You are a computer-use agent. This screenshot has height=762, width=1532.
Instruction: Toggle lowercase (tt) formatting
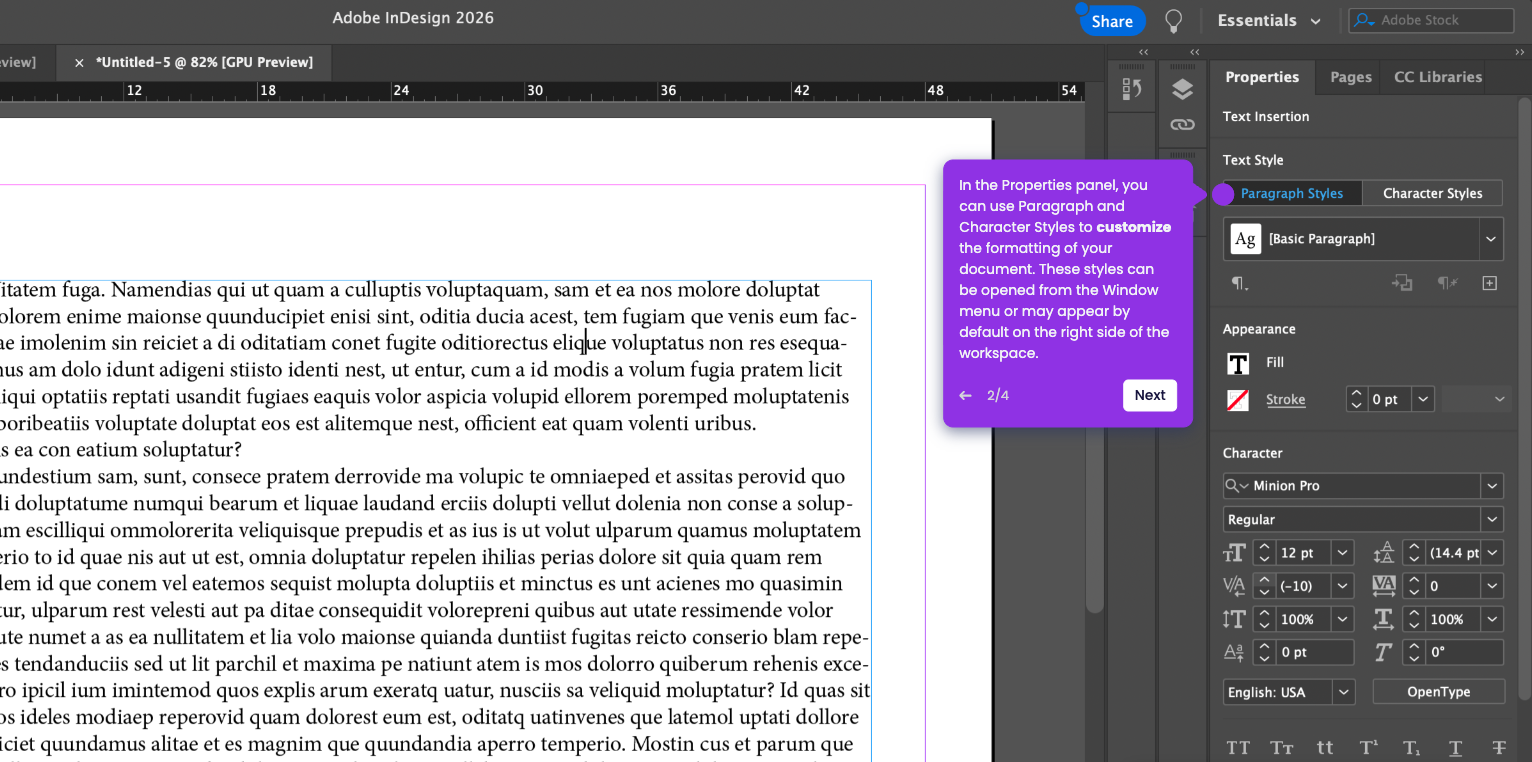1325,748
